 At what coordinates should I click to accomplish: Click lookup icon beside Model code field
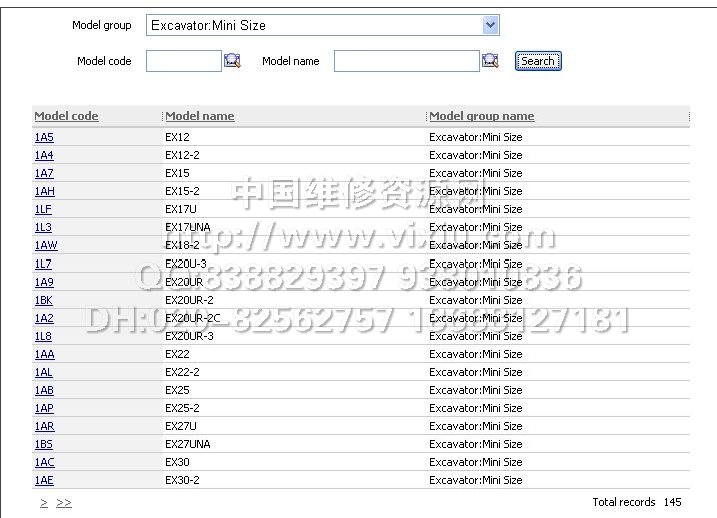(232, 61)
